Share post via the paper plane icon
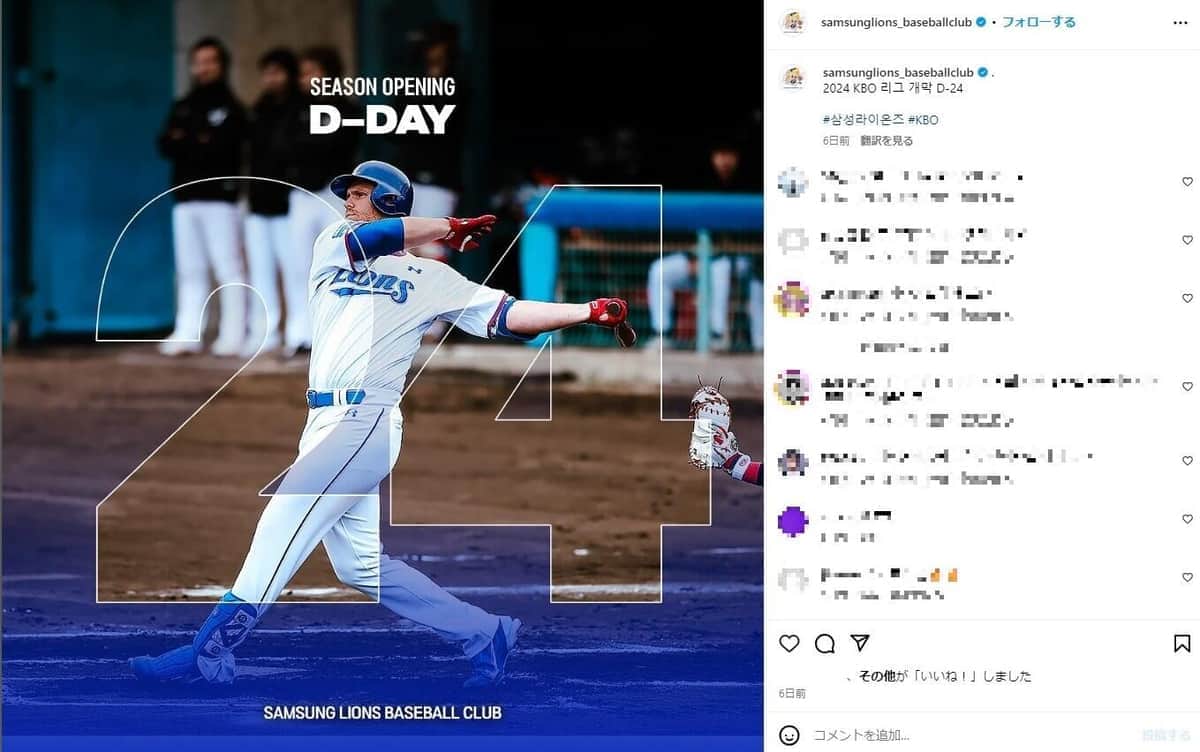The image size is (1200, 752). tap(860, 643)
